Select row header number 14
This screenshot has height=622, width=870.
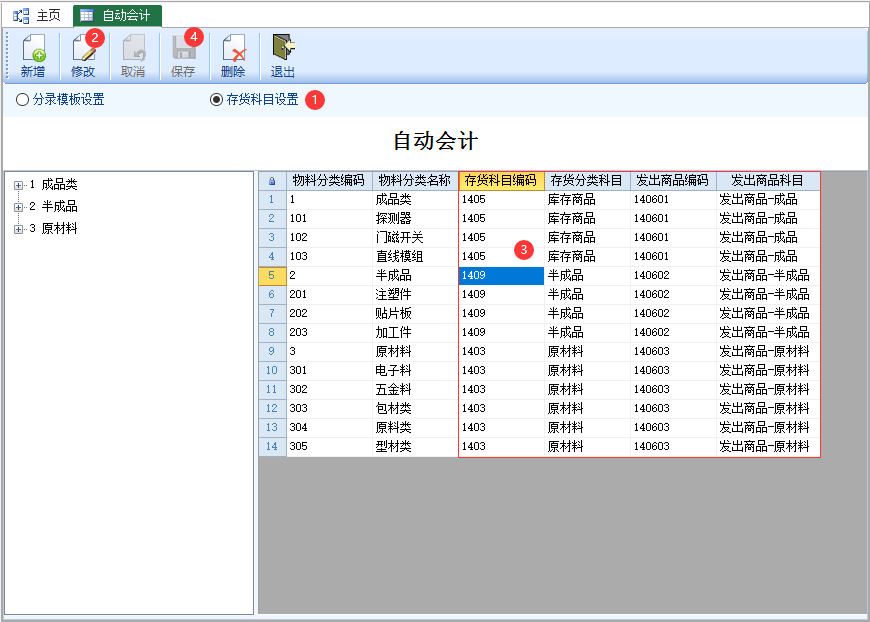(x=272, y=447)
